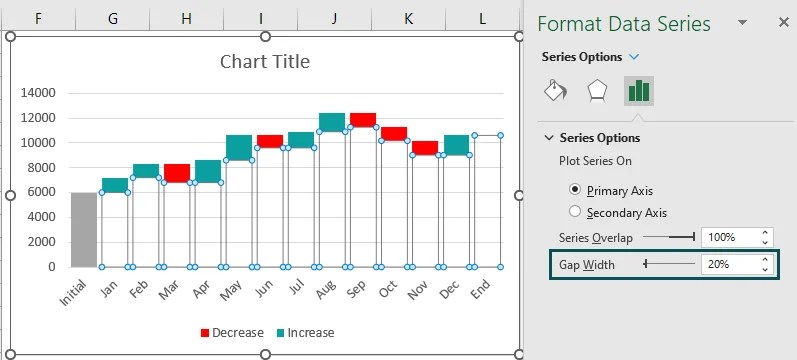Click the Gap Width 20% input field

(x=729, y=264)
